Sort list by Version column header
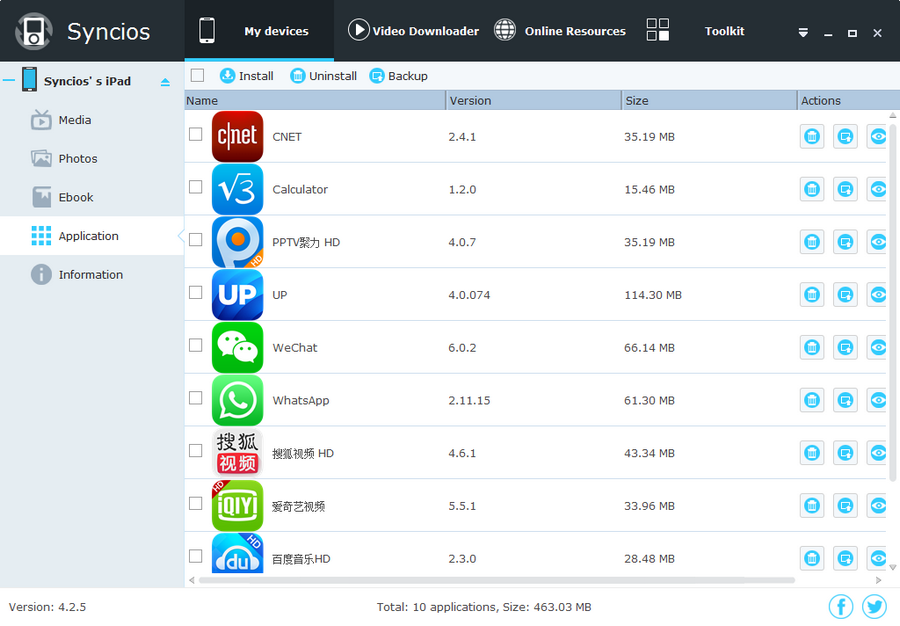 point(534,100)
